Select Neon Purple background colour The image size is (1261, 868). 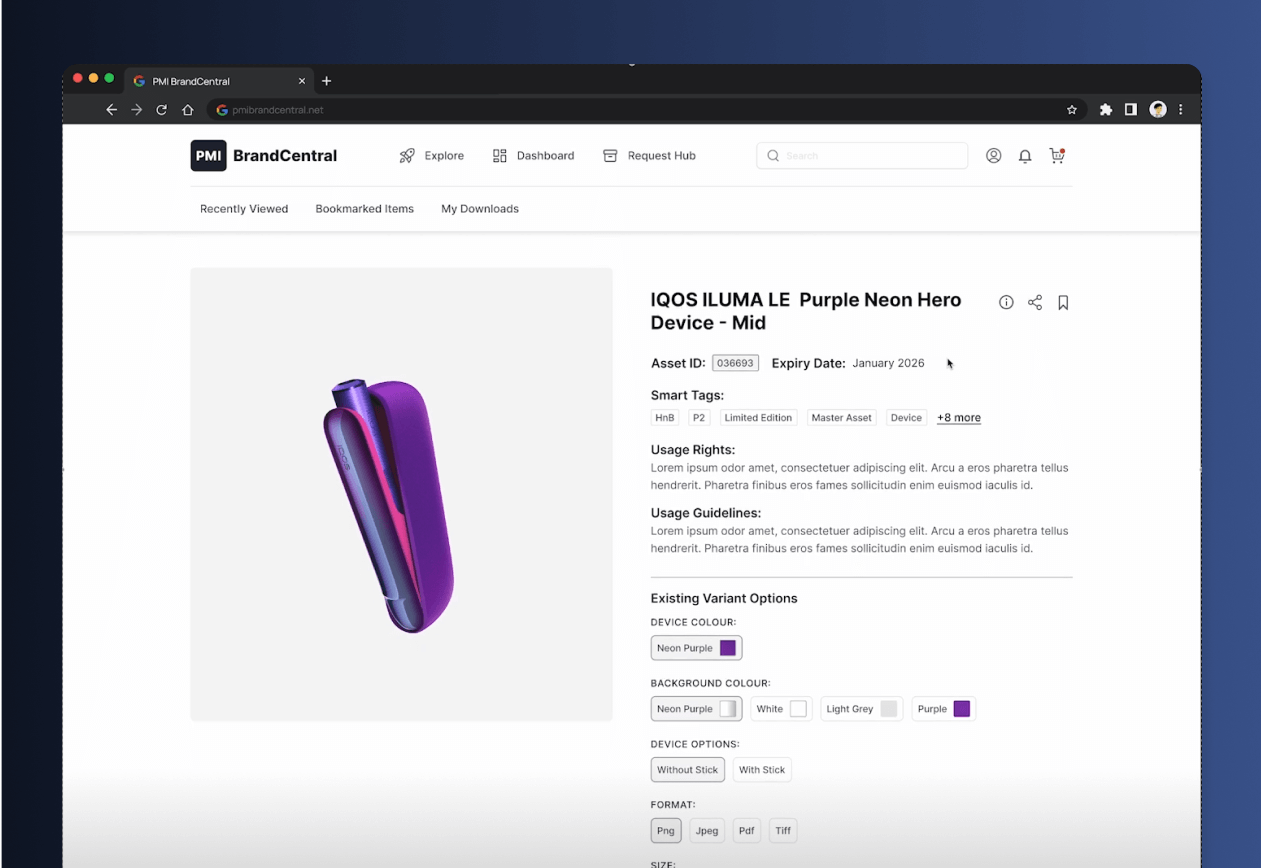pyautogui.click(x=696, y=709)
